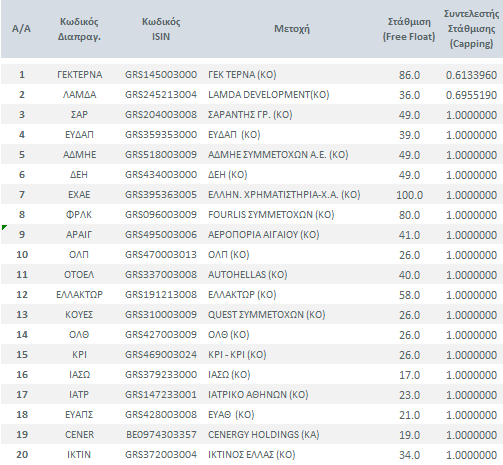Click the Στάθμιση (Free Float) header
The image size is (503, 465).
tap(409, 29)
